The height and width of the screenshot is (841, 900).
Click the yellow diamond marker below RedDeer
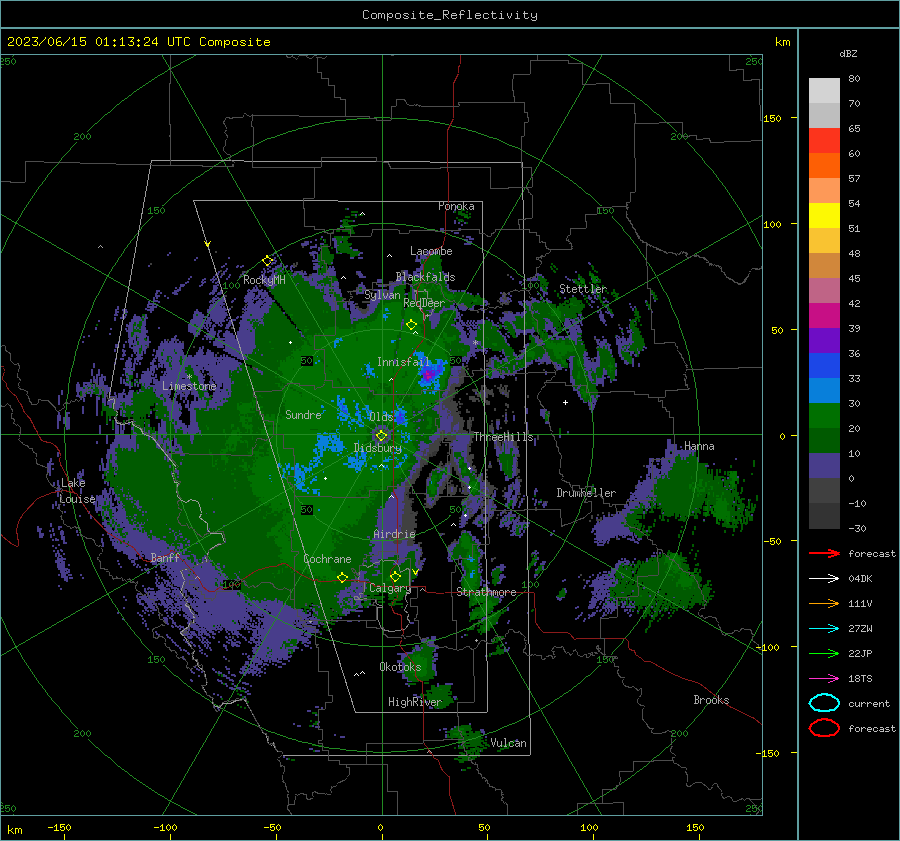411,325
